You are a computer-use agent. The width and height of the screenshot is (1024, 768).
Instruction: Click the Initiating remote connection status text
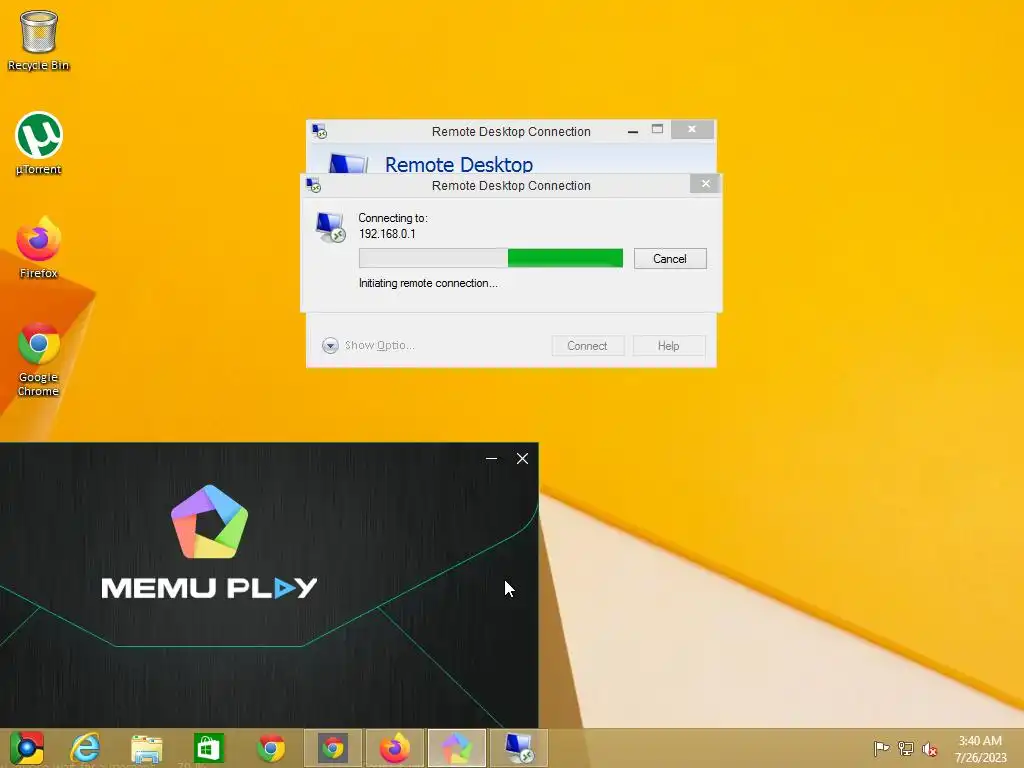click(x=428, y=283)
